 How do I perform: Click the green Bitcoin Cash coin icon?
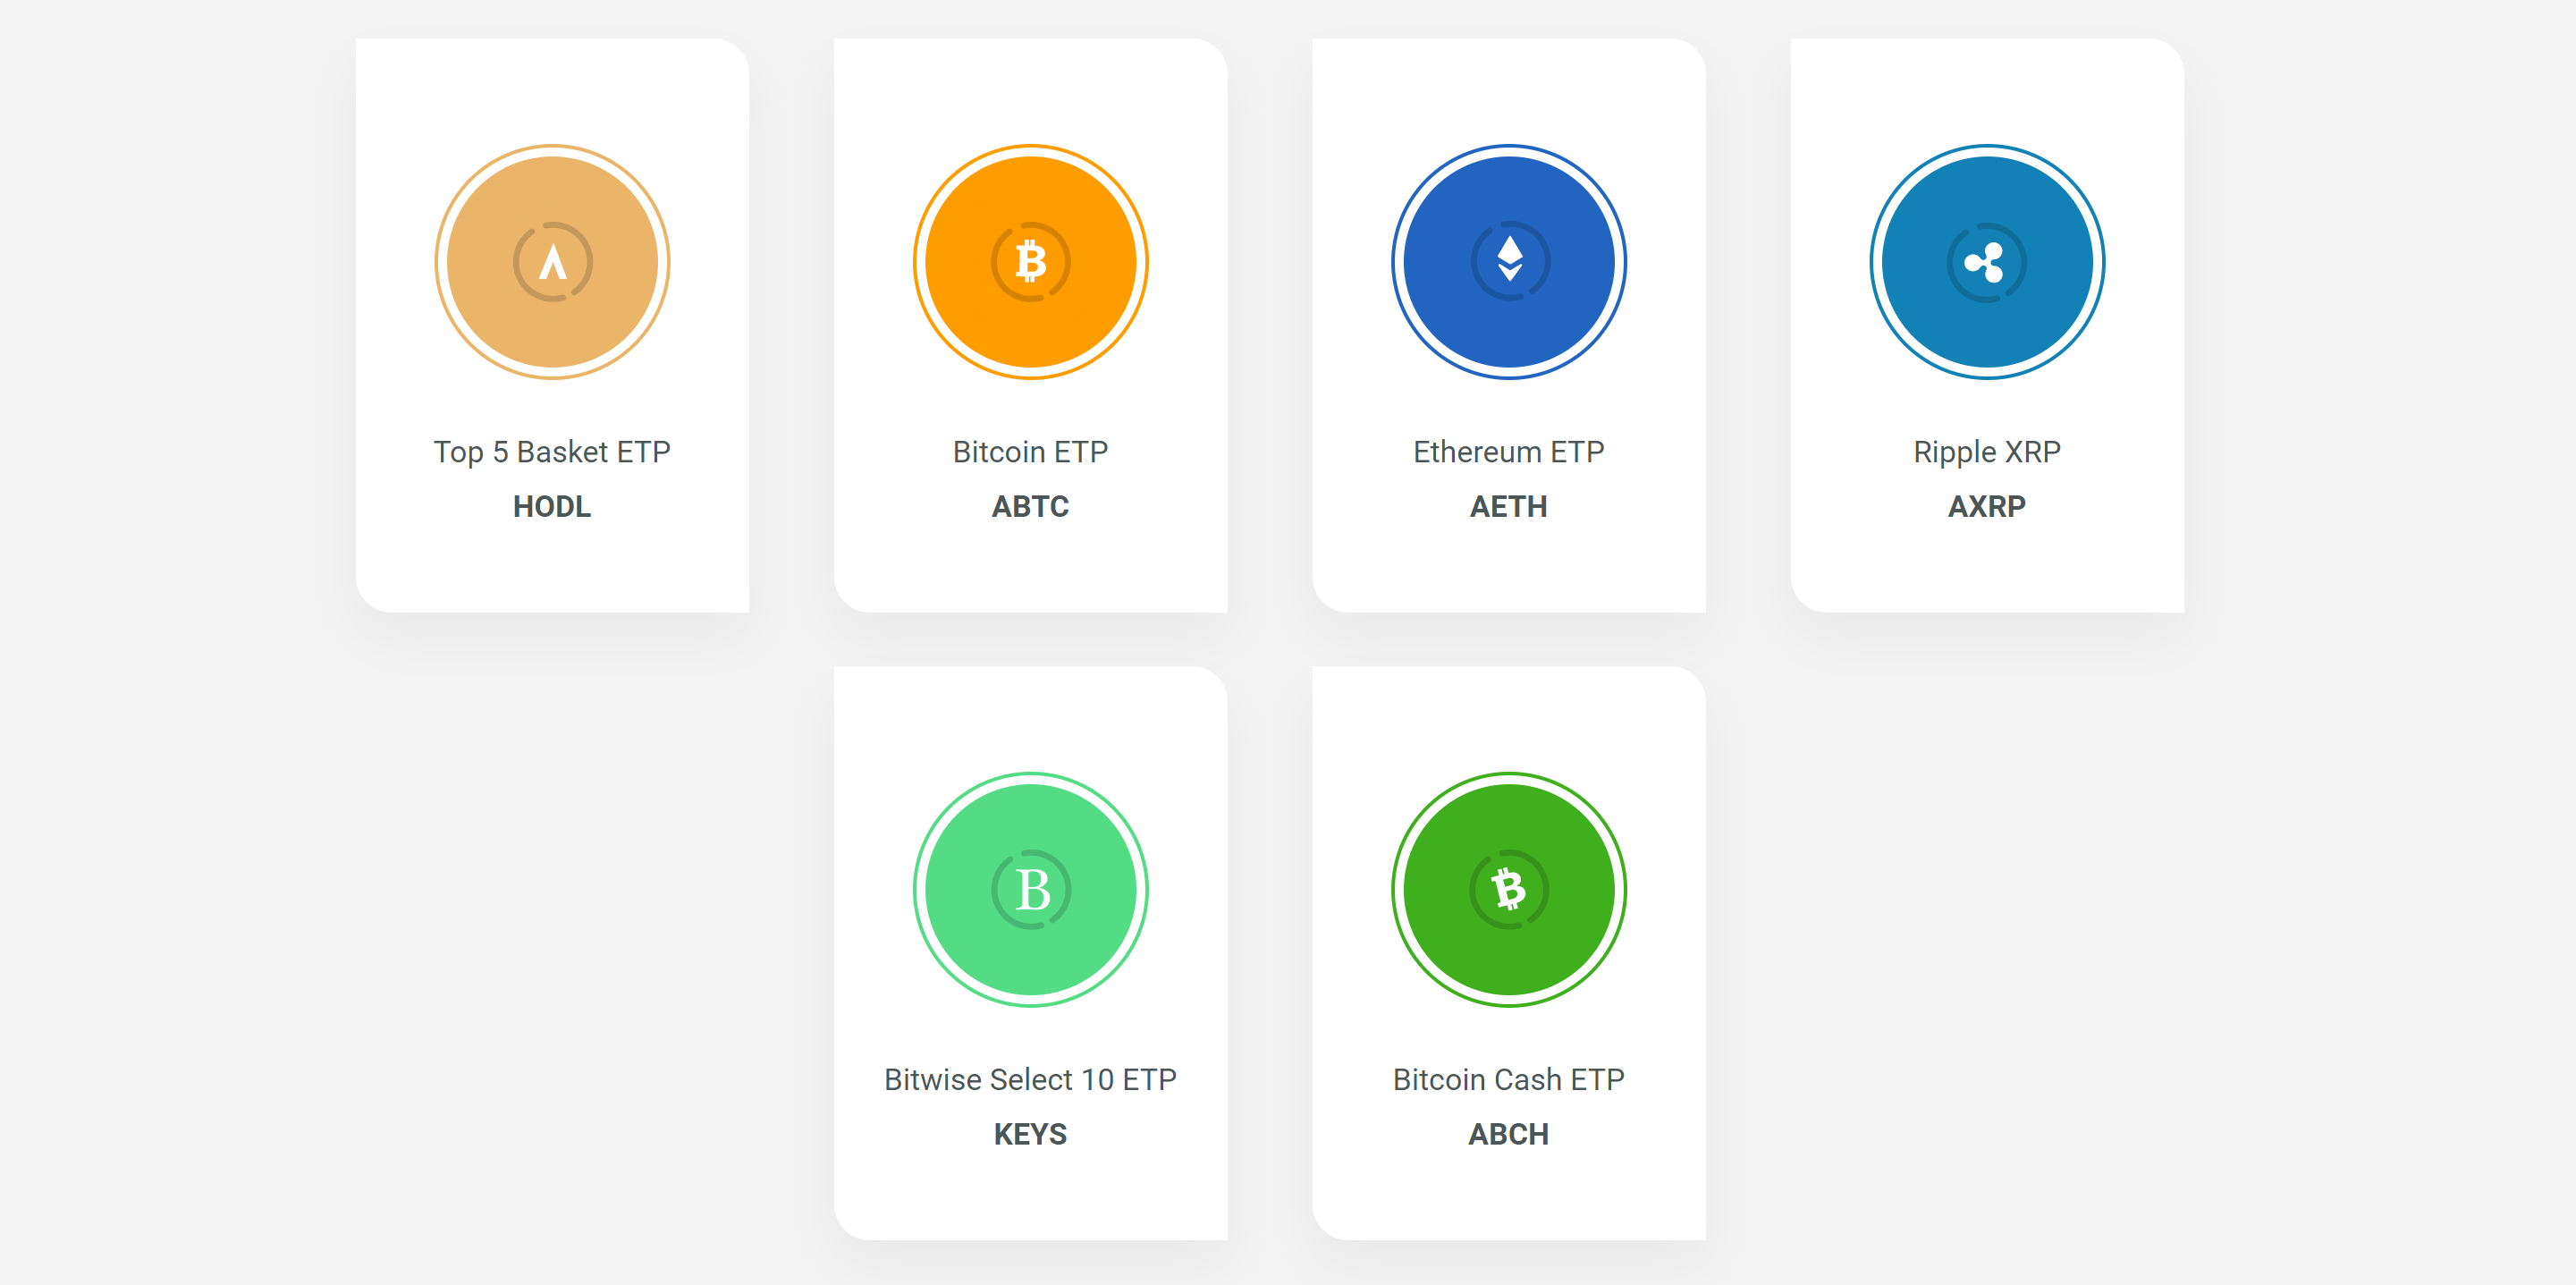pos(1508,889)
